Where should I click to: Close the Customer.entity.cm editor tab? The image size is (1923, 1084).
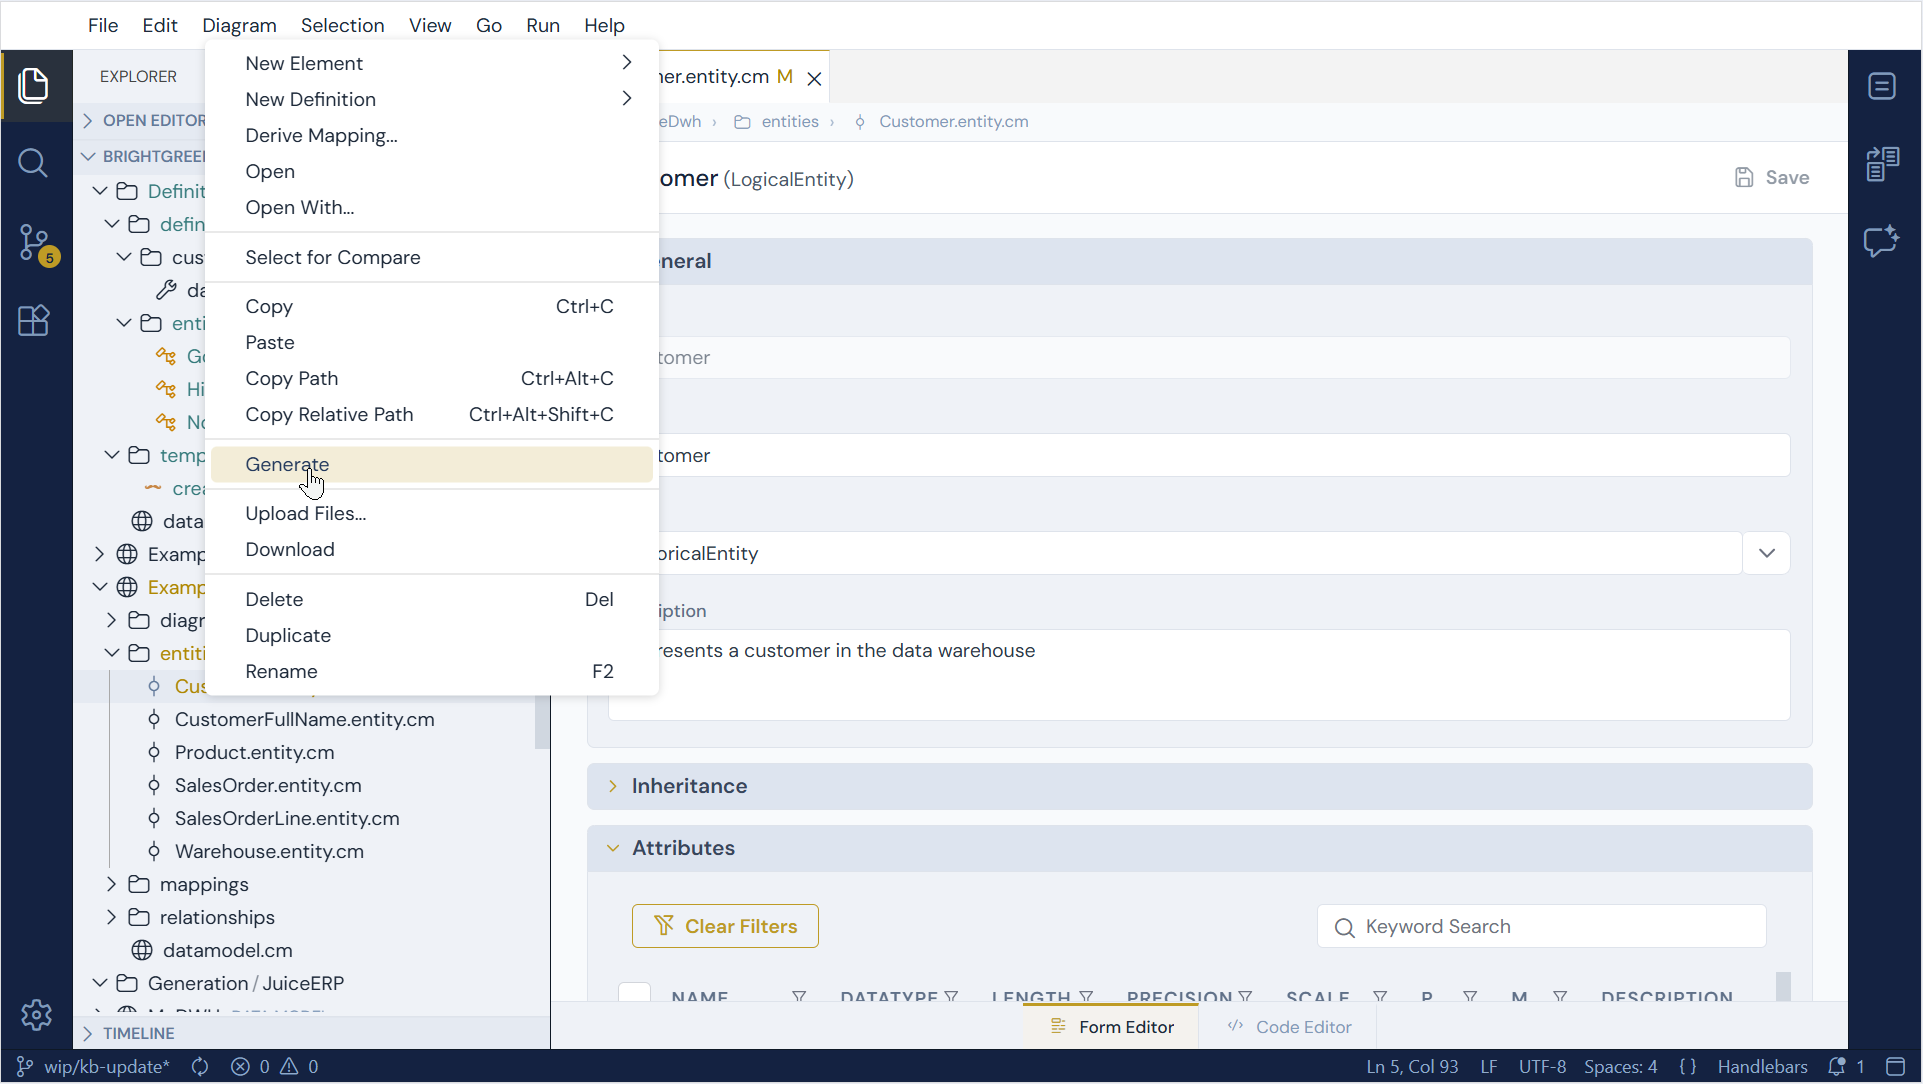pos(815,78)
